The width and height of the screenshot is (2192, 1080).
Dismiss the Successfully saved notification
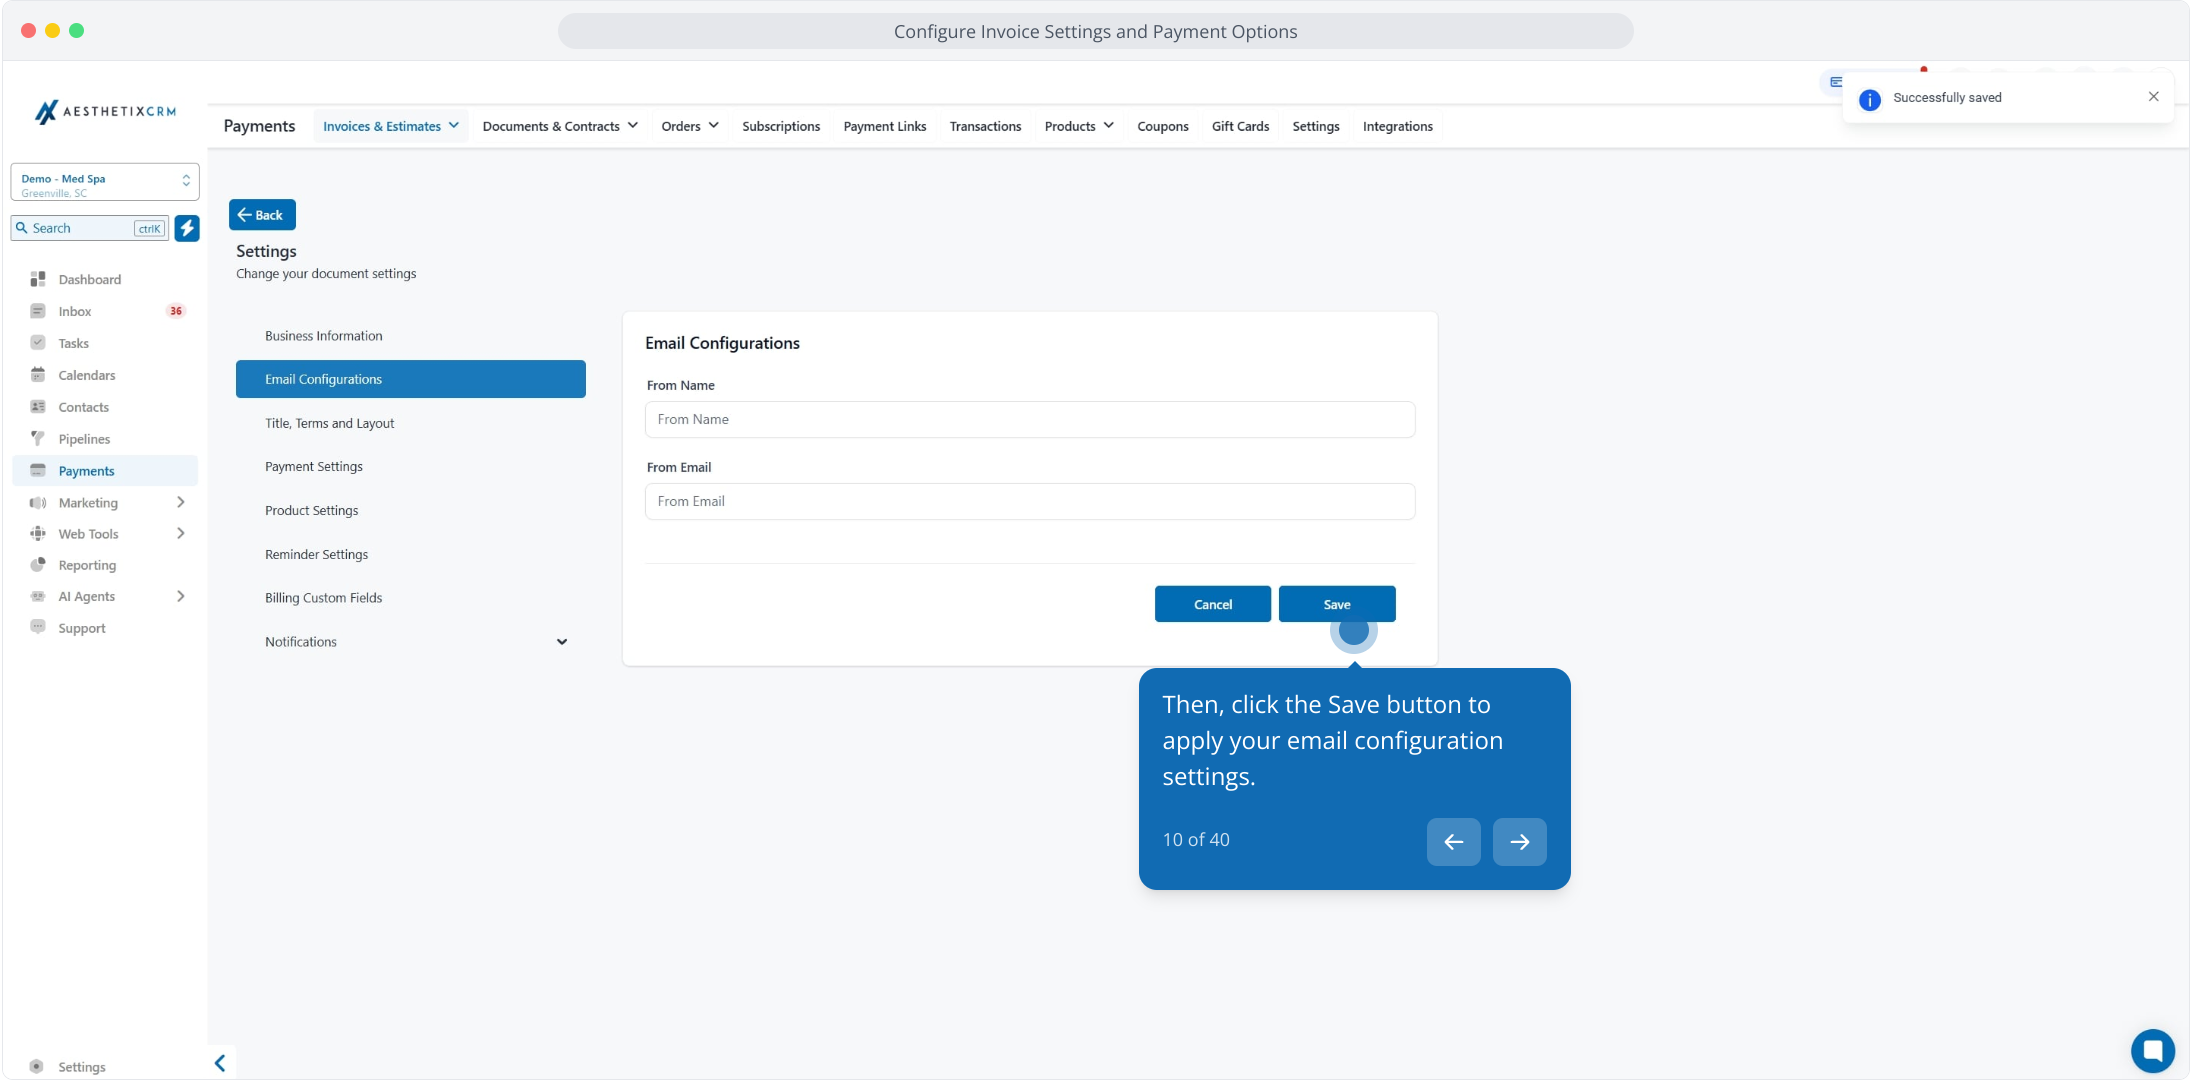click(x=2153, y=97)
